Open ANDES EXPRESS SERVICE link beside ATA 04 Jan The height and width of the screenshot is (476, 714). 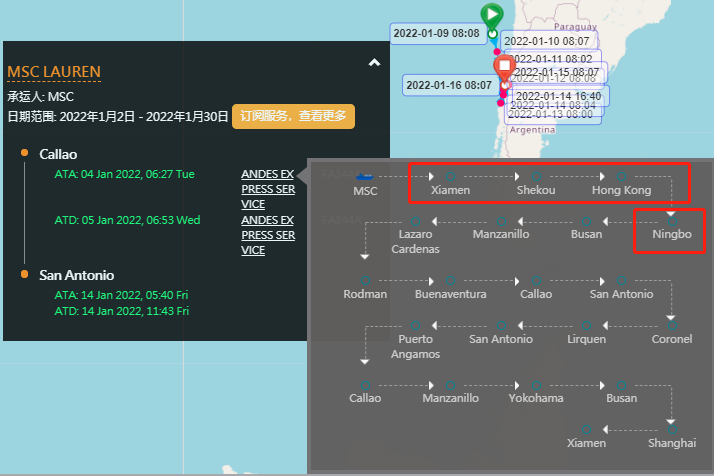(x=268, y=189)
